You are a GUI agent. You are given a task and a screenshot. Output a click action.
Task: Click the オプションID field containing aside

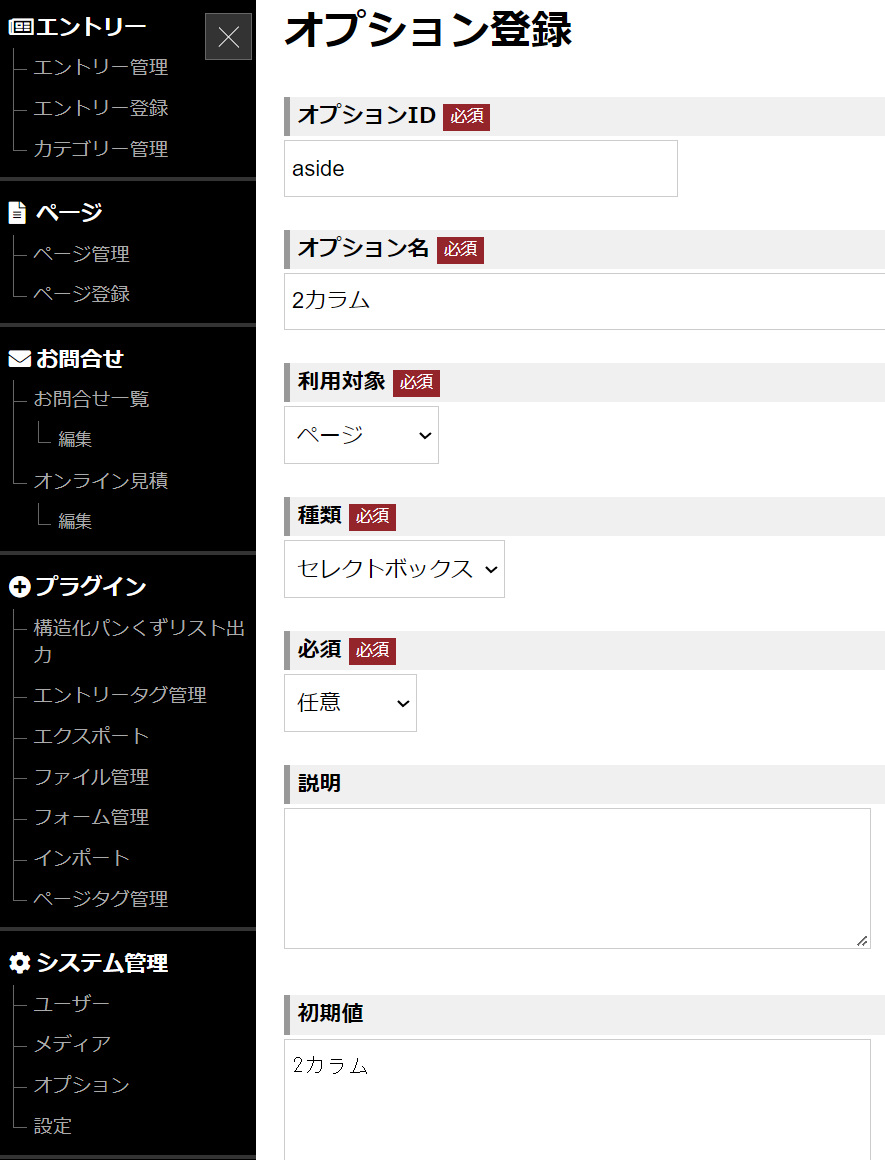480,168
